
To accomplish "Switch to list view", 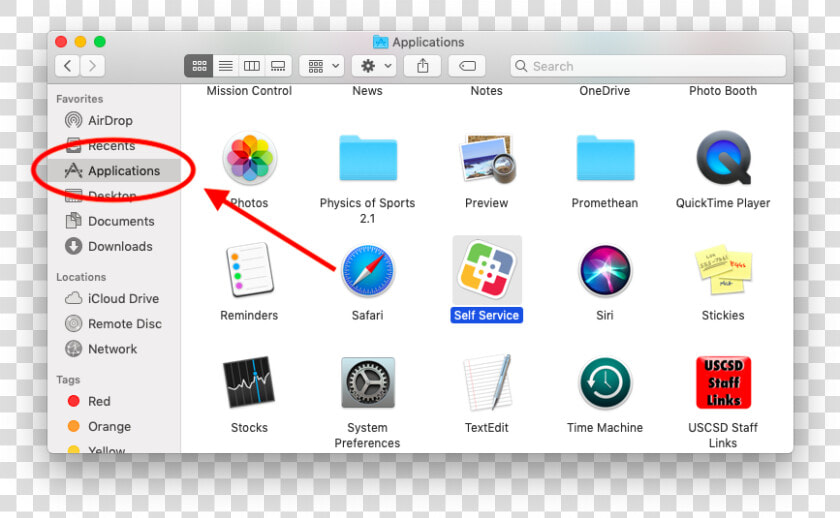I will (226, 66).
